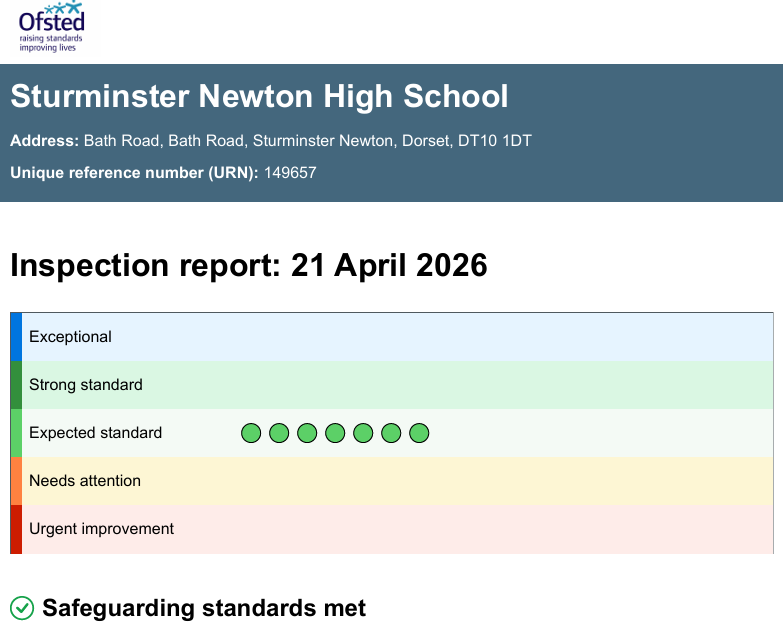
Task: Select the first green Expected standard dot
Action: point(251,433)
